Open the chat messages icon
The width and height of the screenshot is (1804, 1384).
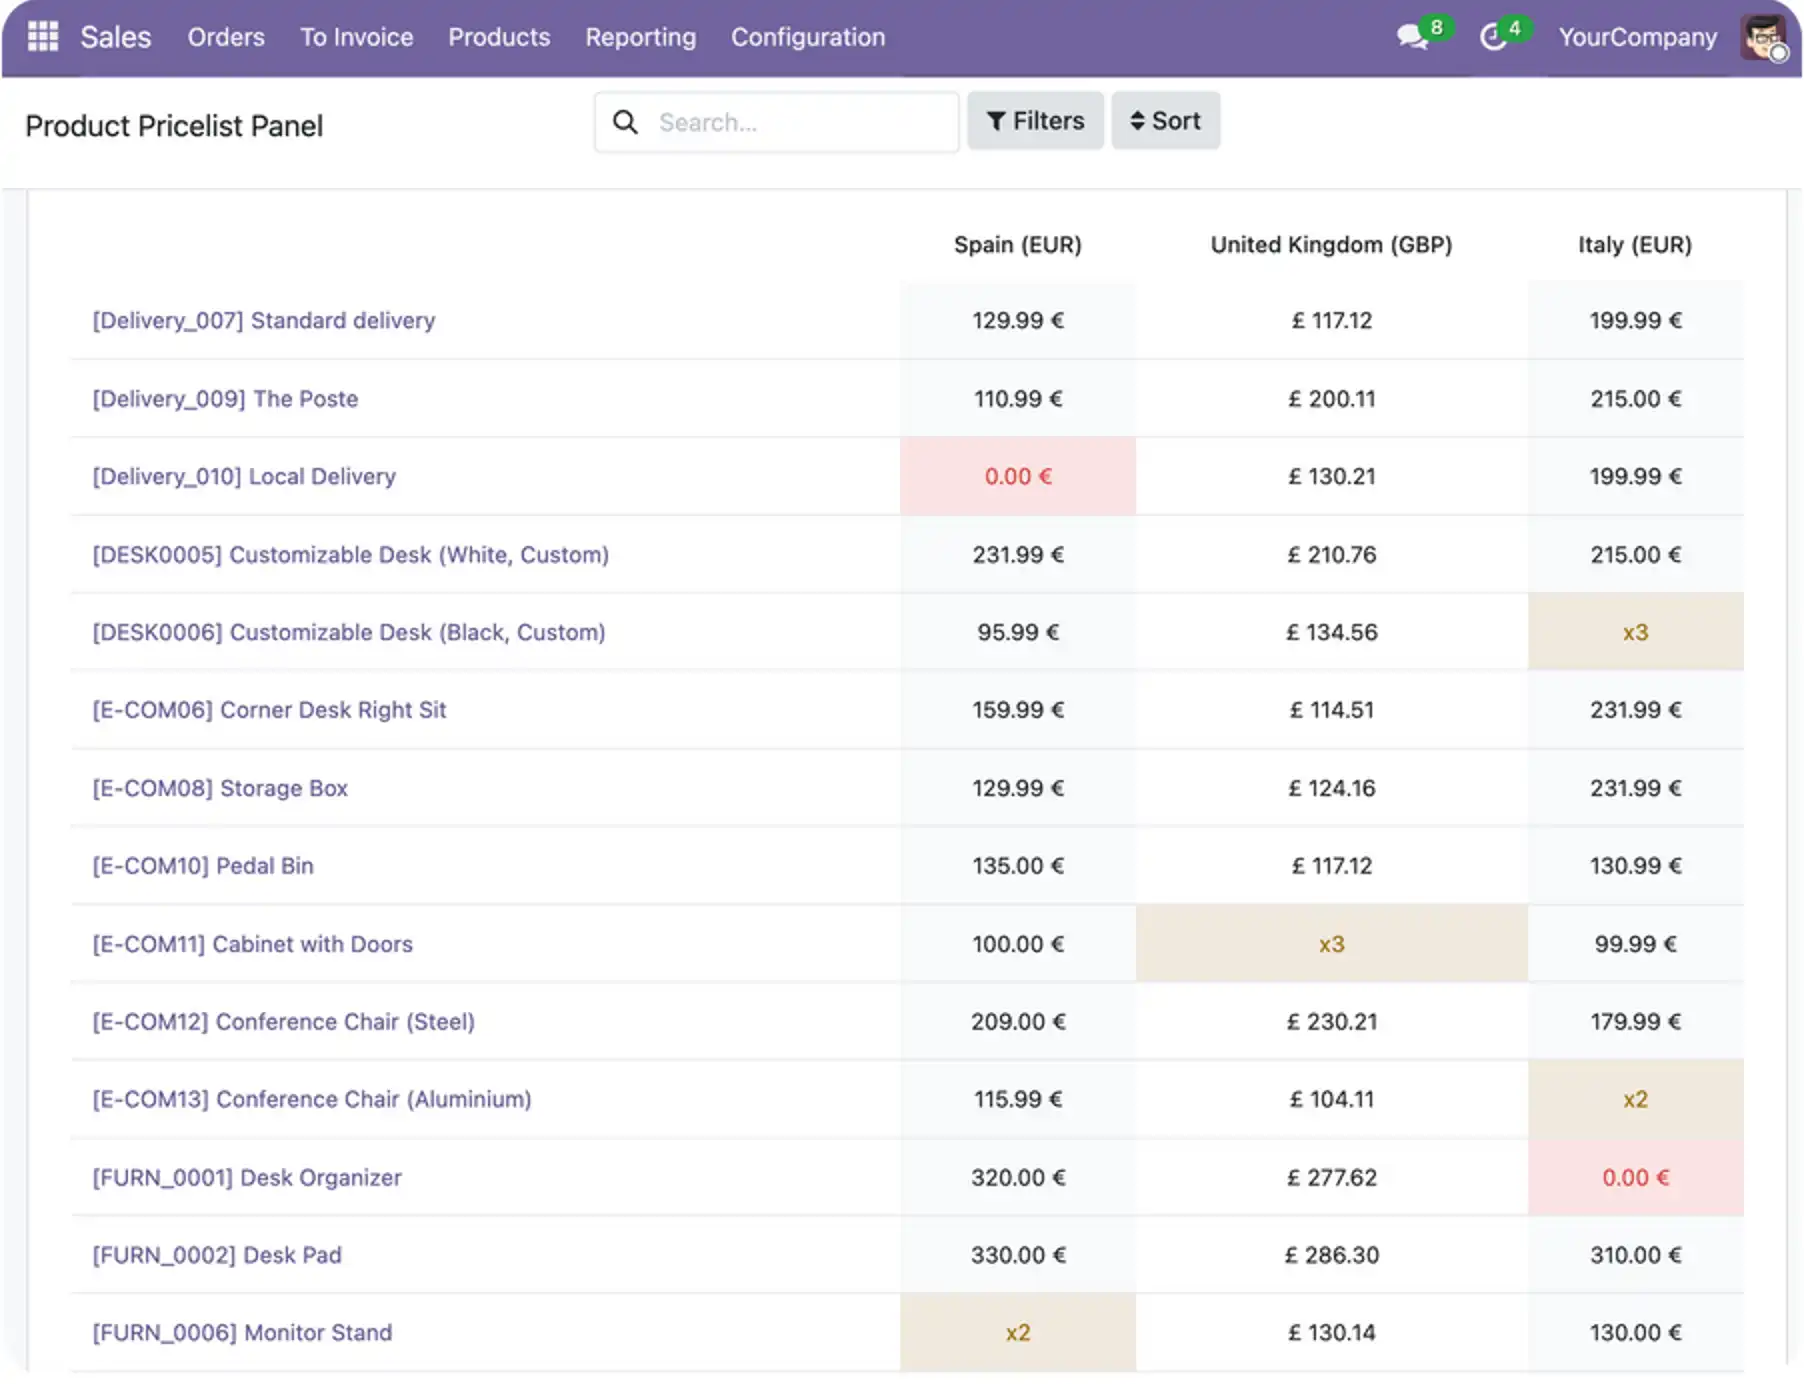[1411, 37]
